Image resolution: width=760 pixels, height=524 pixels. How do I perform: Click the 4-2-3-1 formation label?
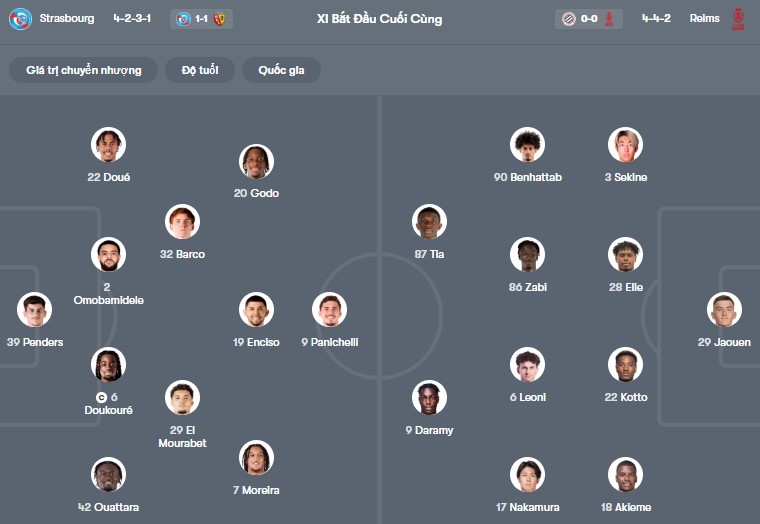[x=133, y=18]
